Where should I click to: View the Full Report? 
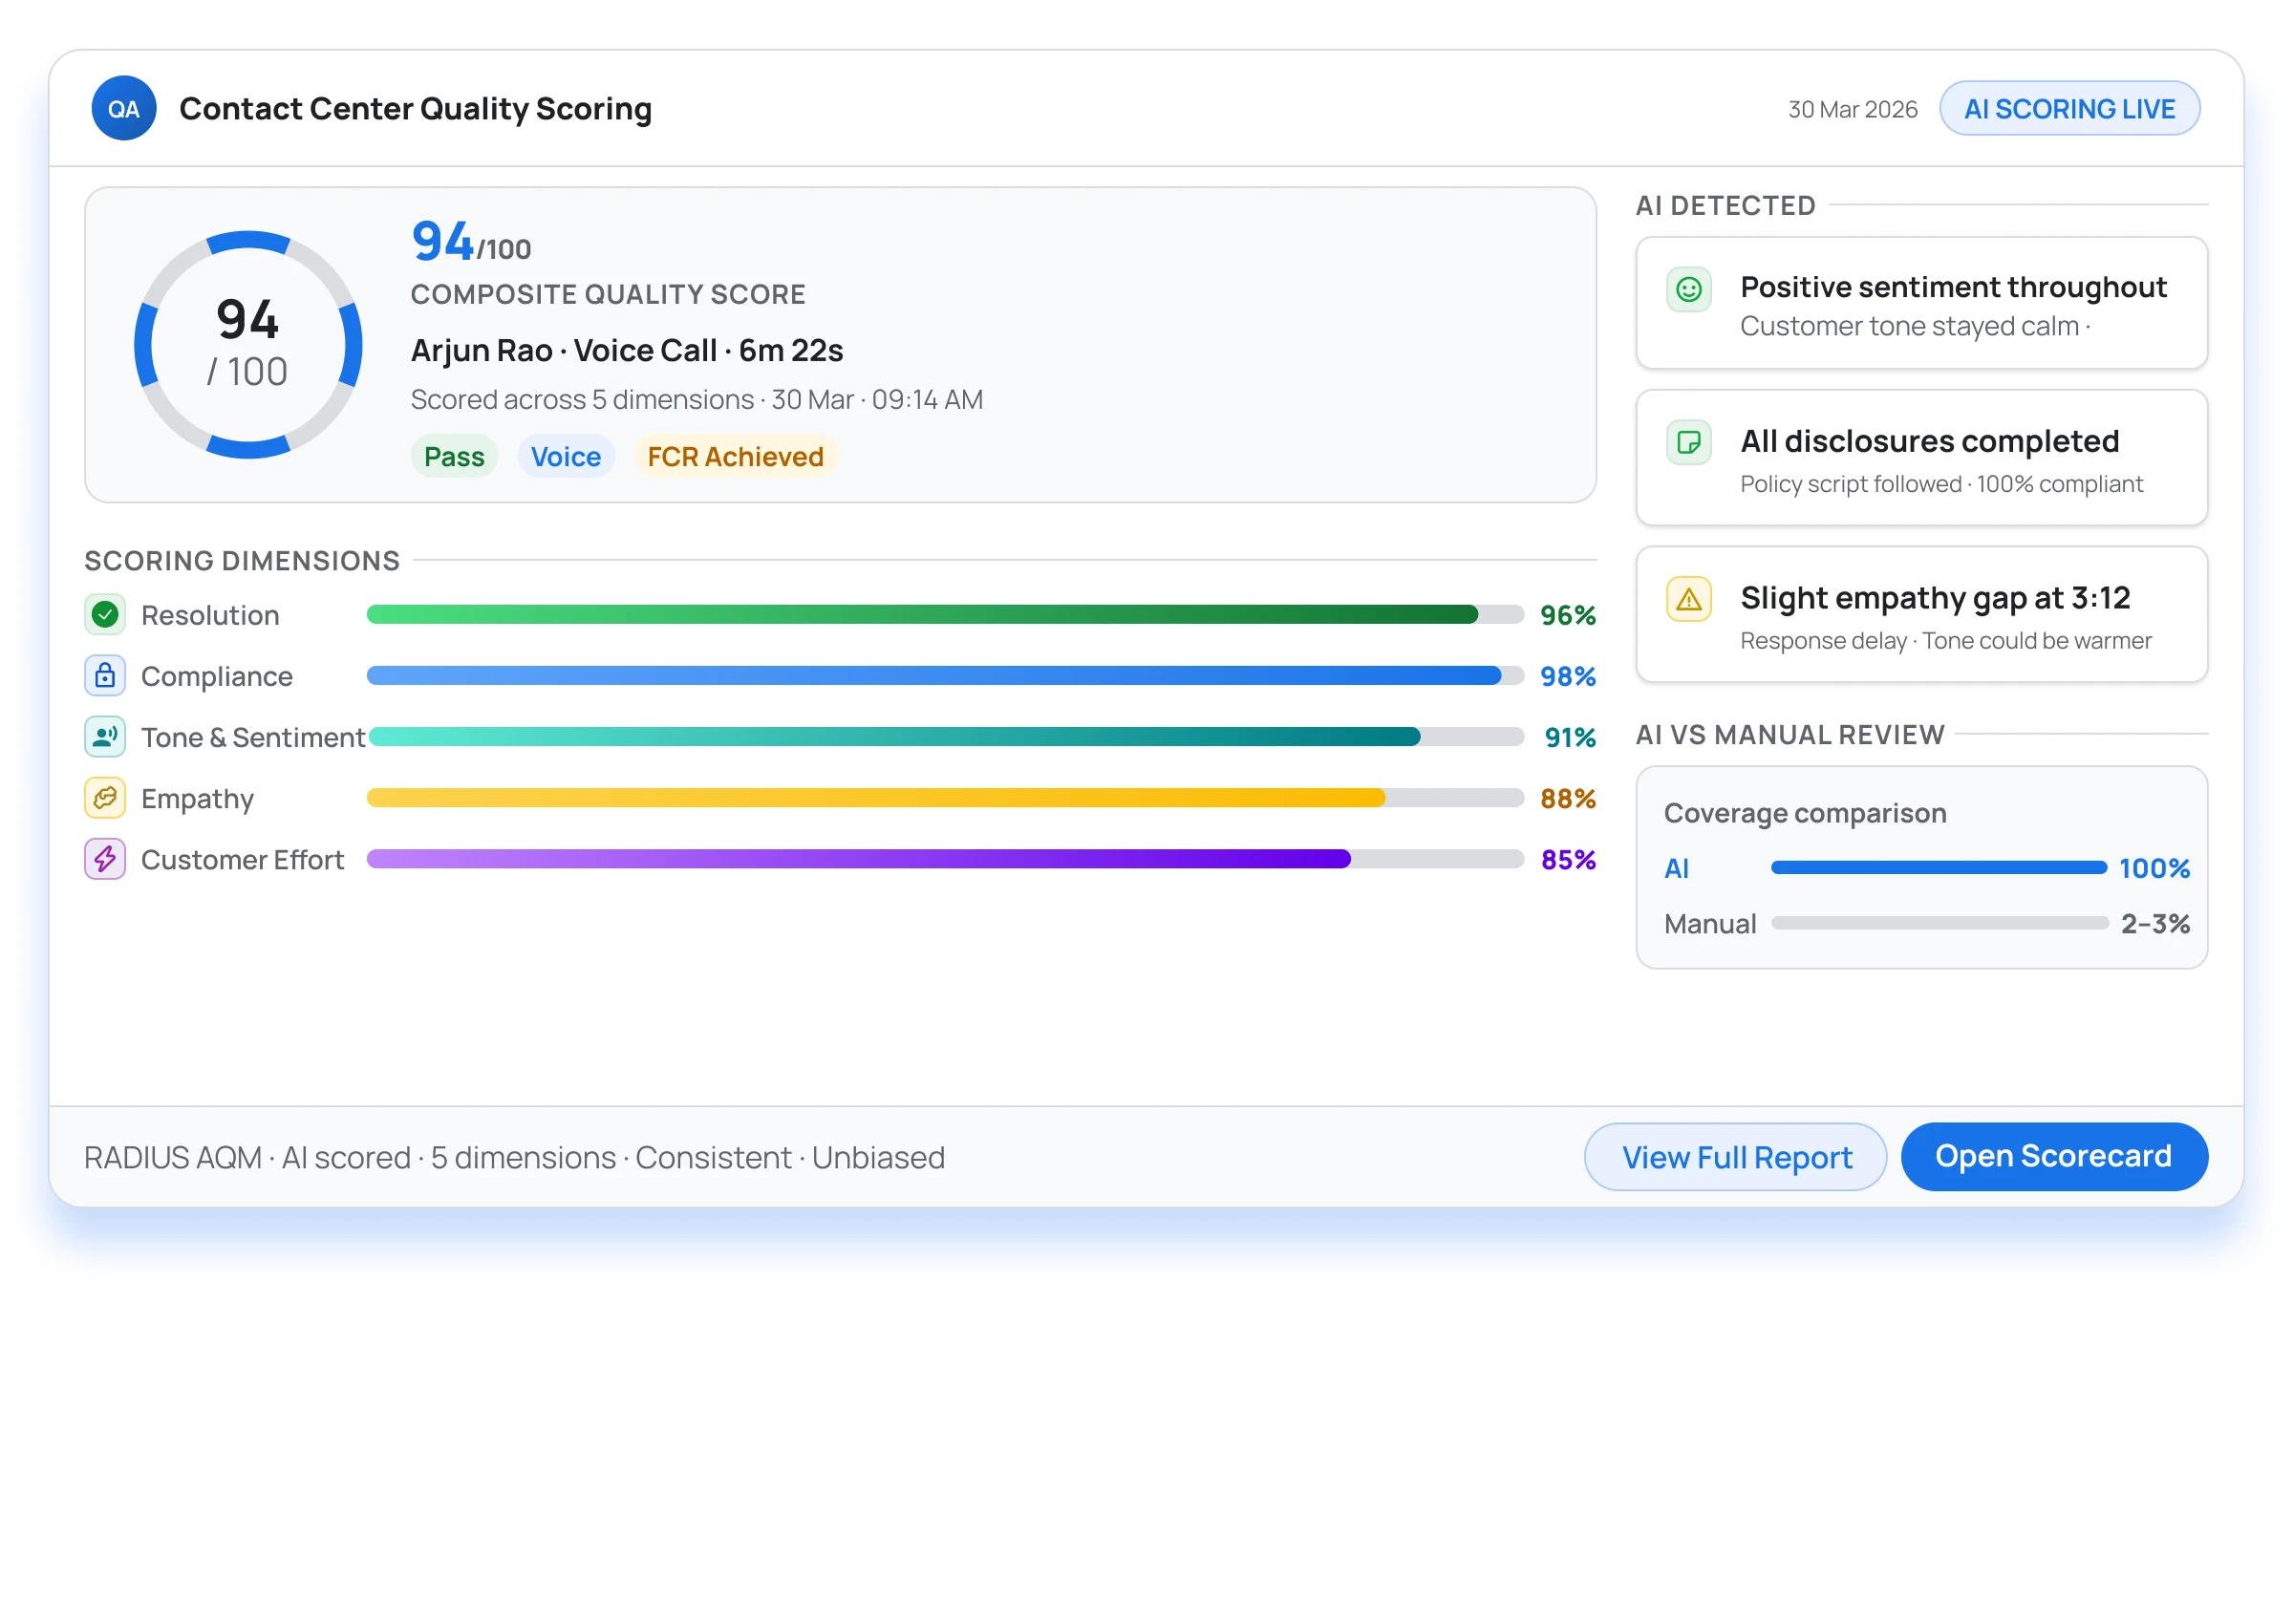tap(1735, 1156)
